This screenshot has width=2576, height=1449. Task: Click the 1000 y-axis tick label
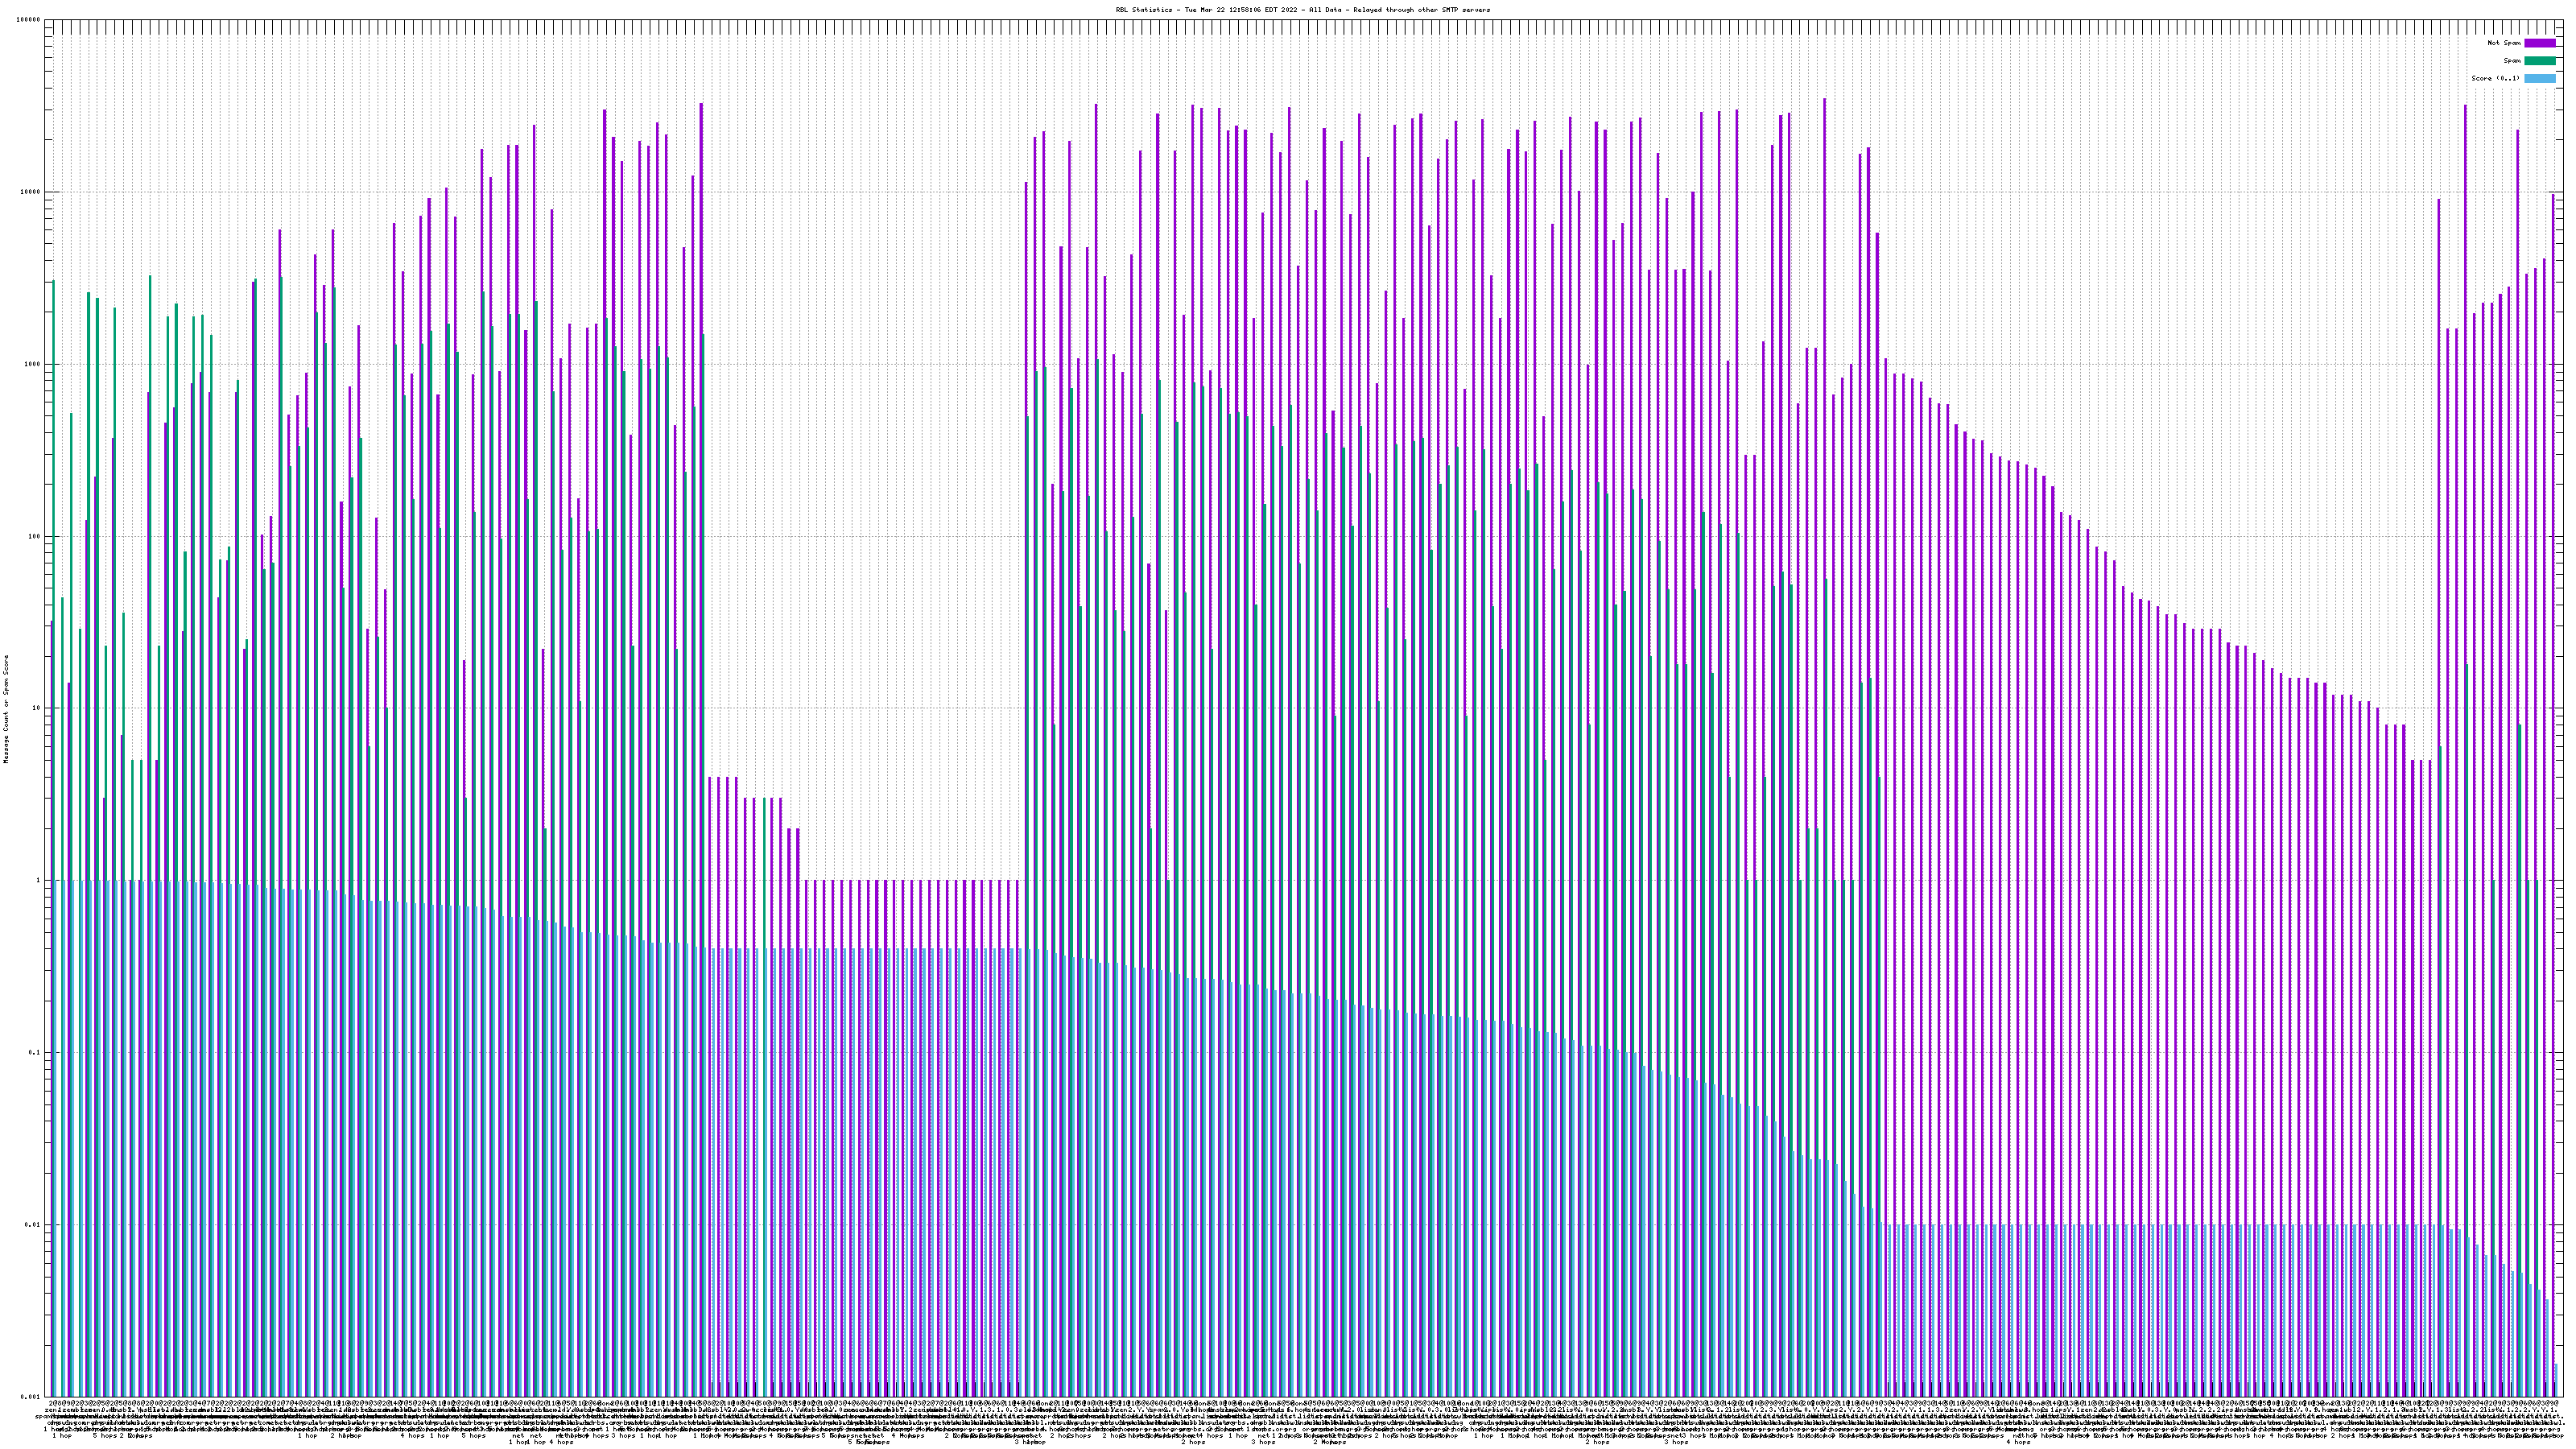33,364
